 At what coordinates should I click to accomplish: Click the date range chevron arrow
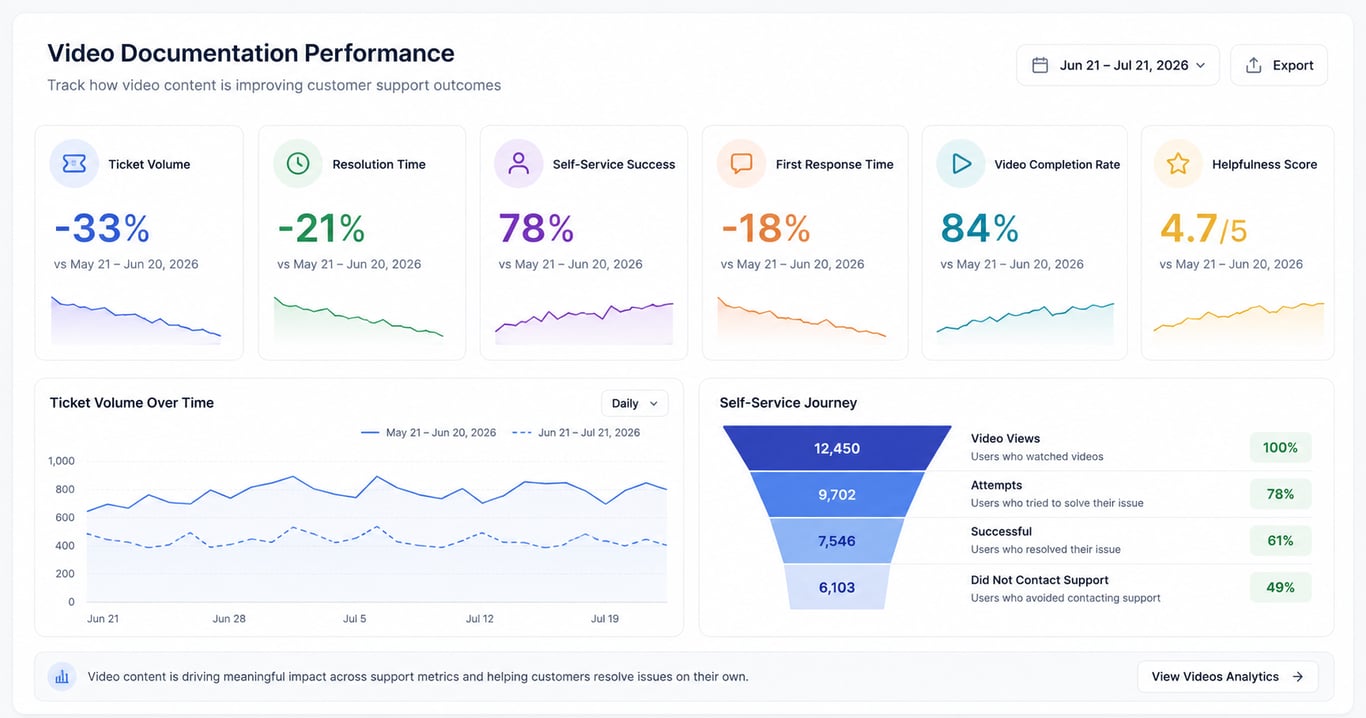[x=1200, y=65]
